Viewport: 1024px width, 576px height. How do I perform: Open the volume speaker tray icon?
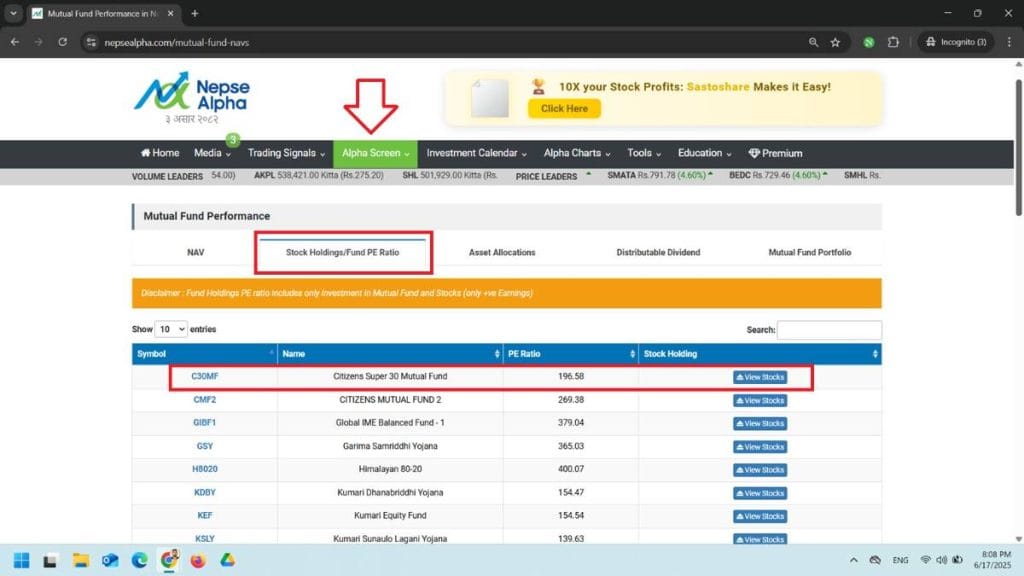tap(941, 560)
